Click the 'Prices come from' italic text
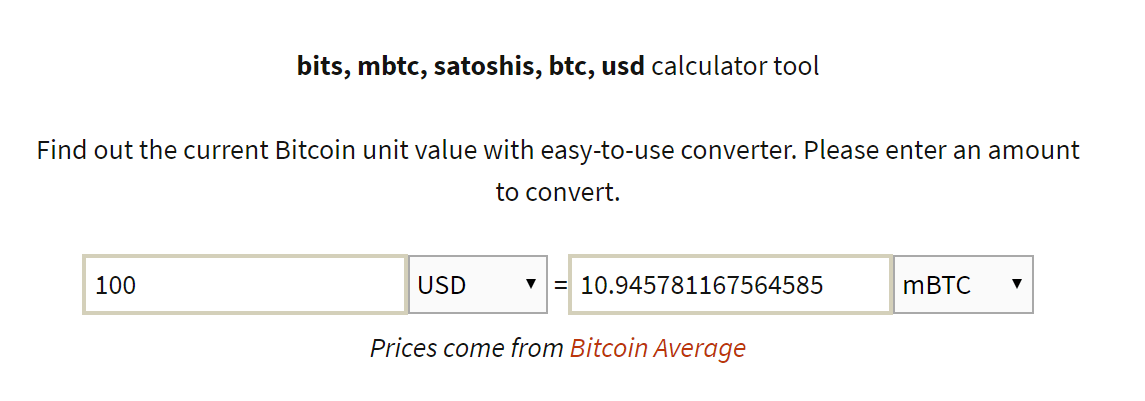This screenshot has width=1145, height=401. 467,348
